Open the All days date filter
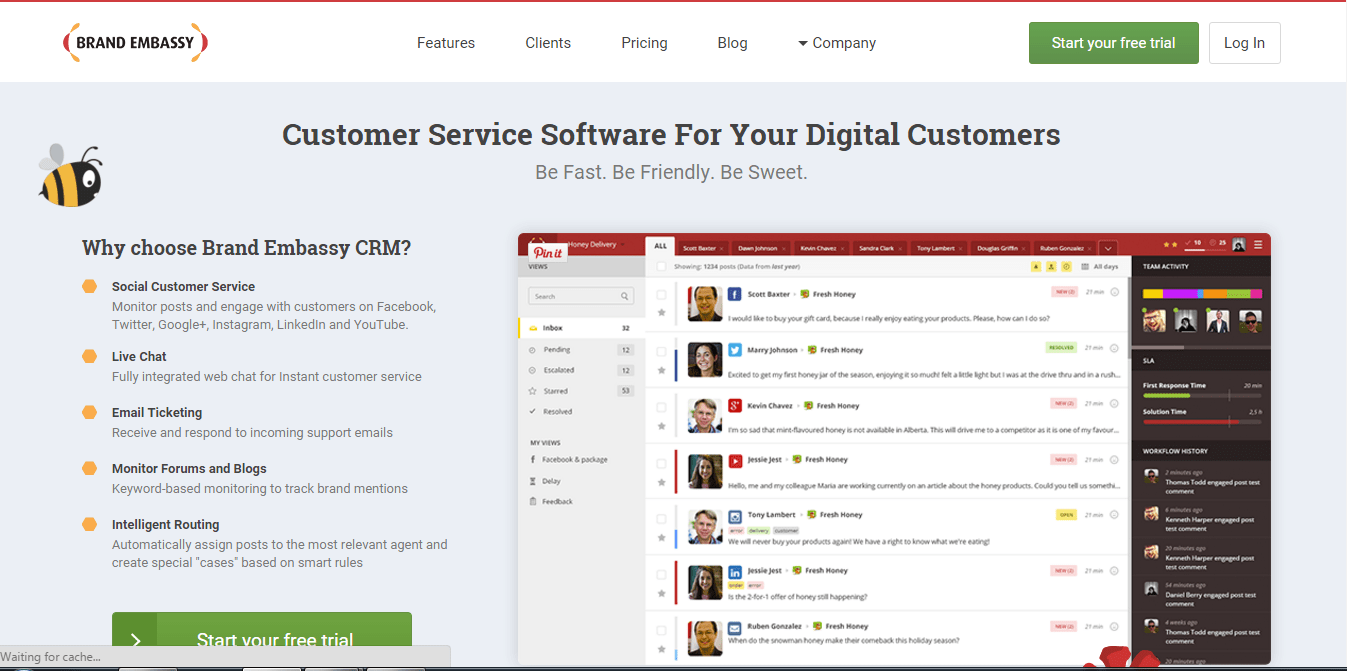 1099,267
